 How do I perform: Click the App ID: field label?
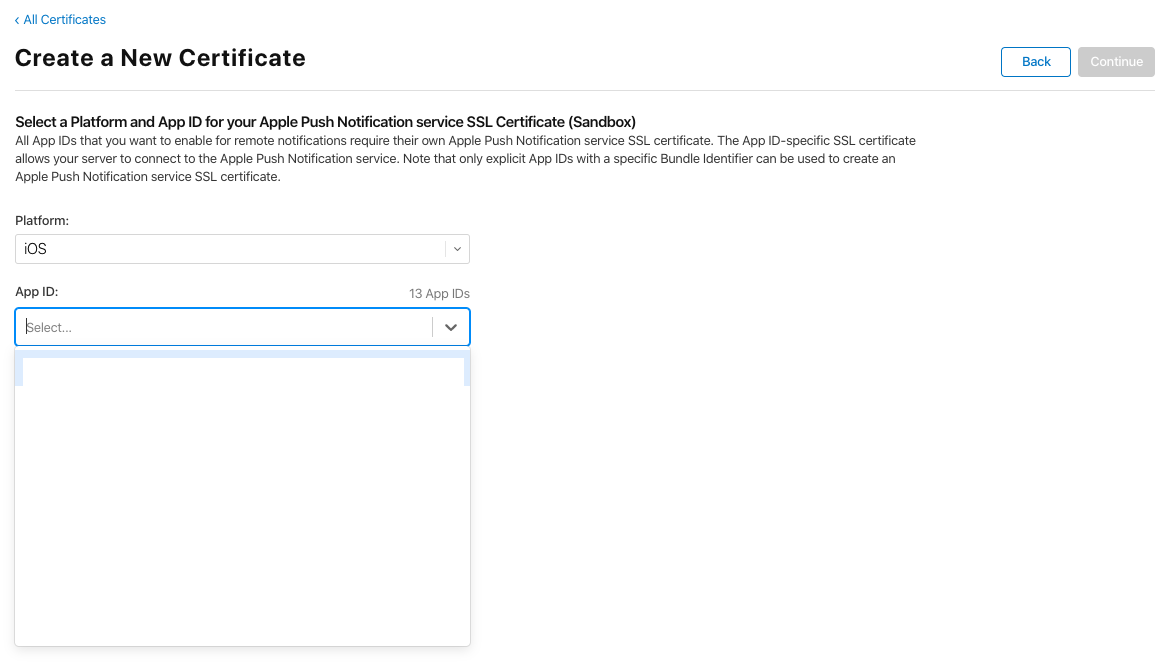36,292
